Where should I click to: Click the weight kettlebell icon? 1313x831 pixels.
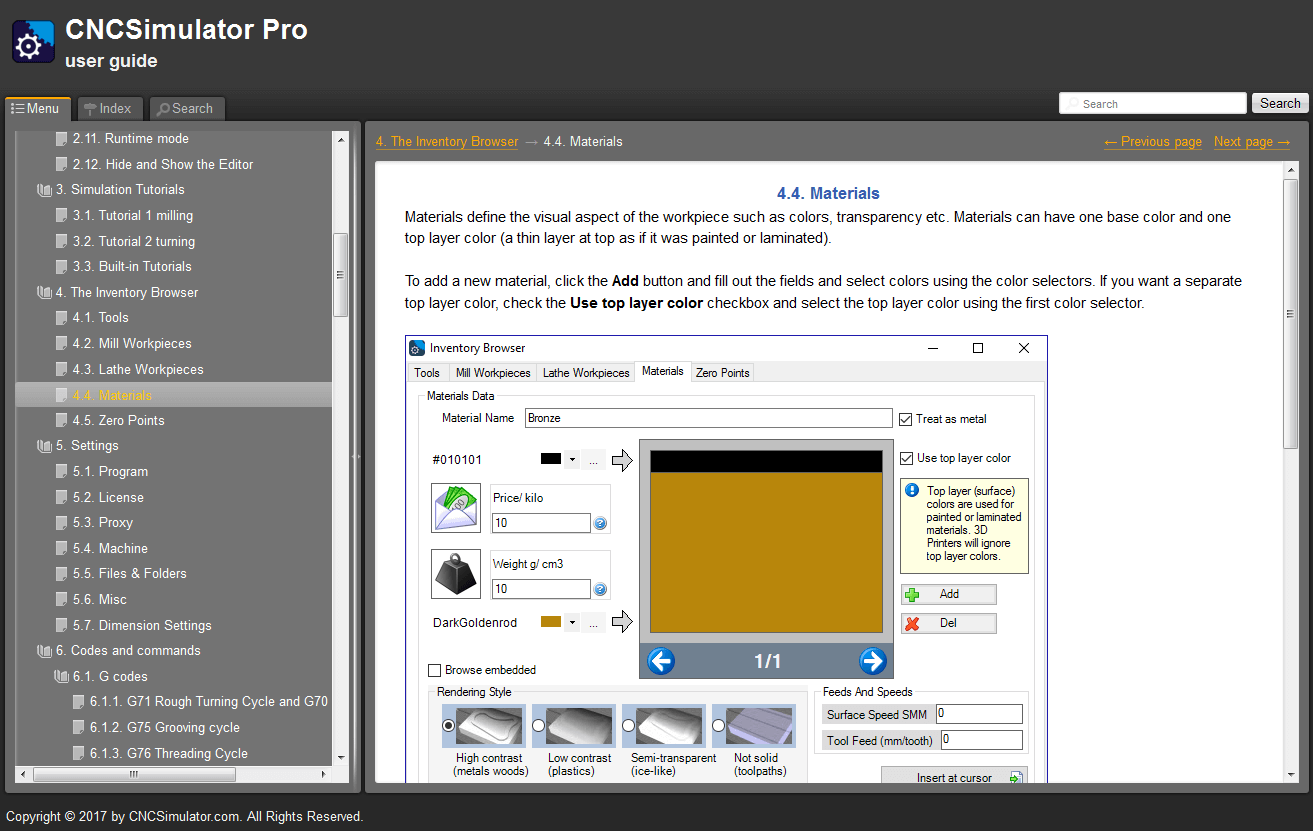click(456, 574)
